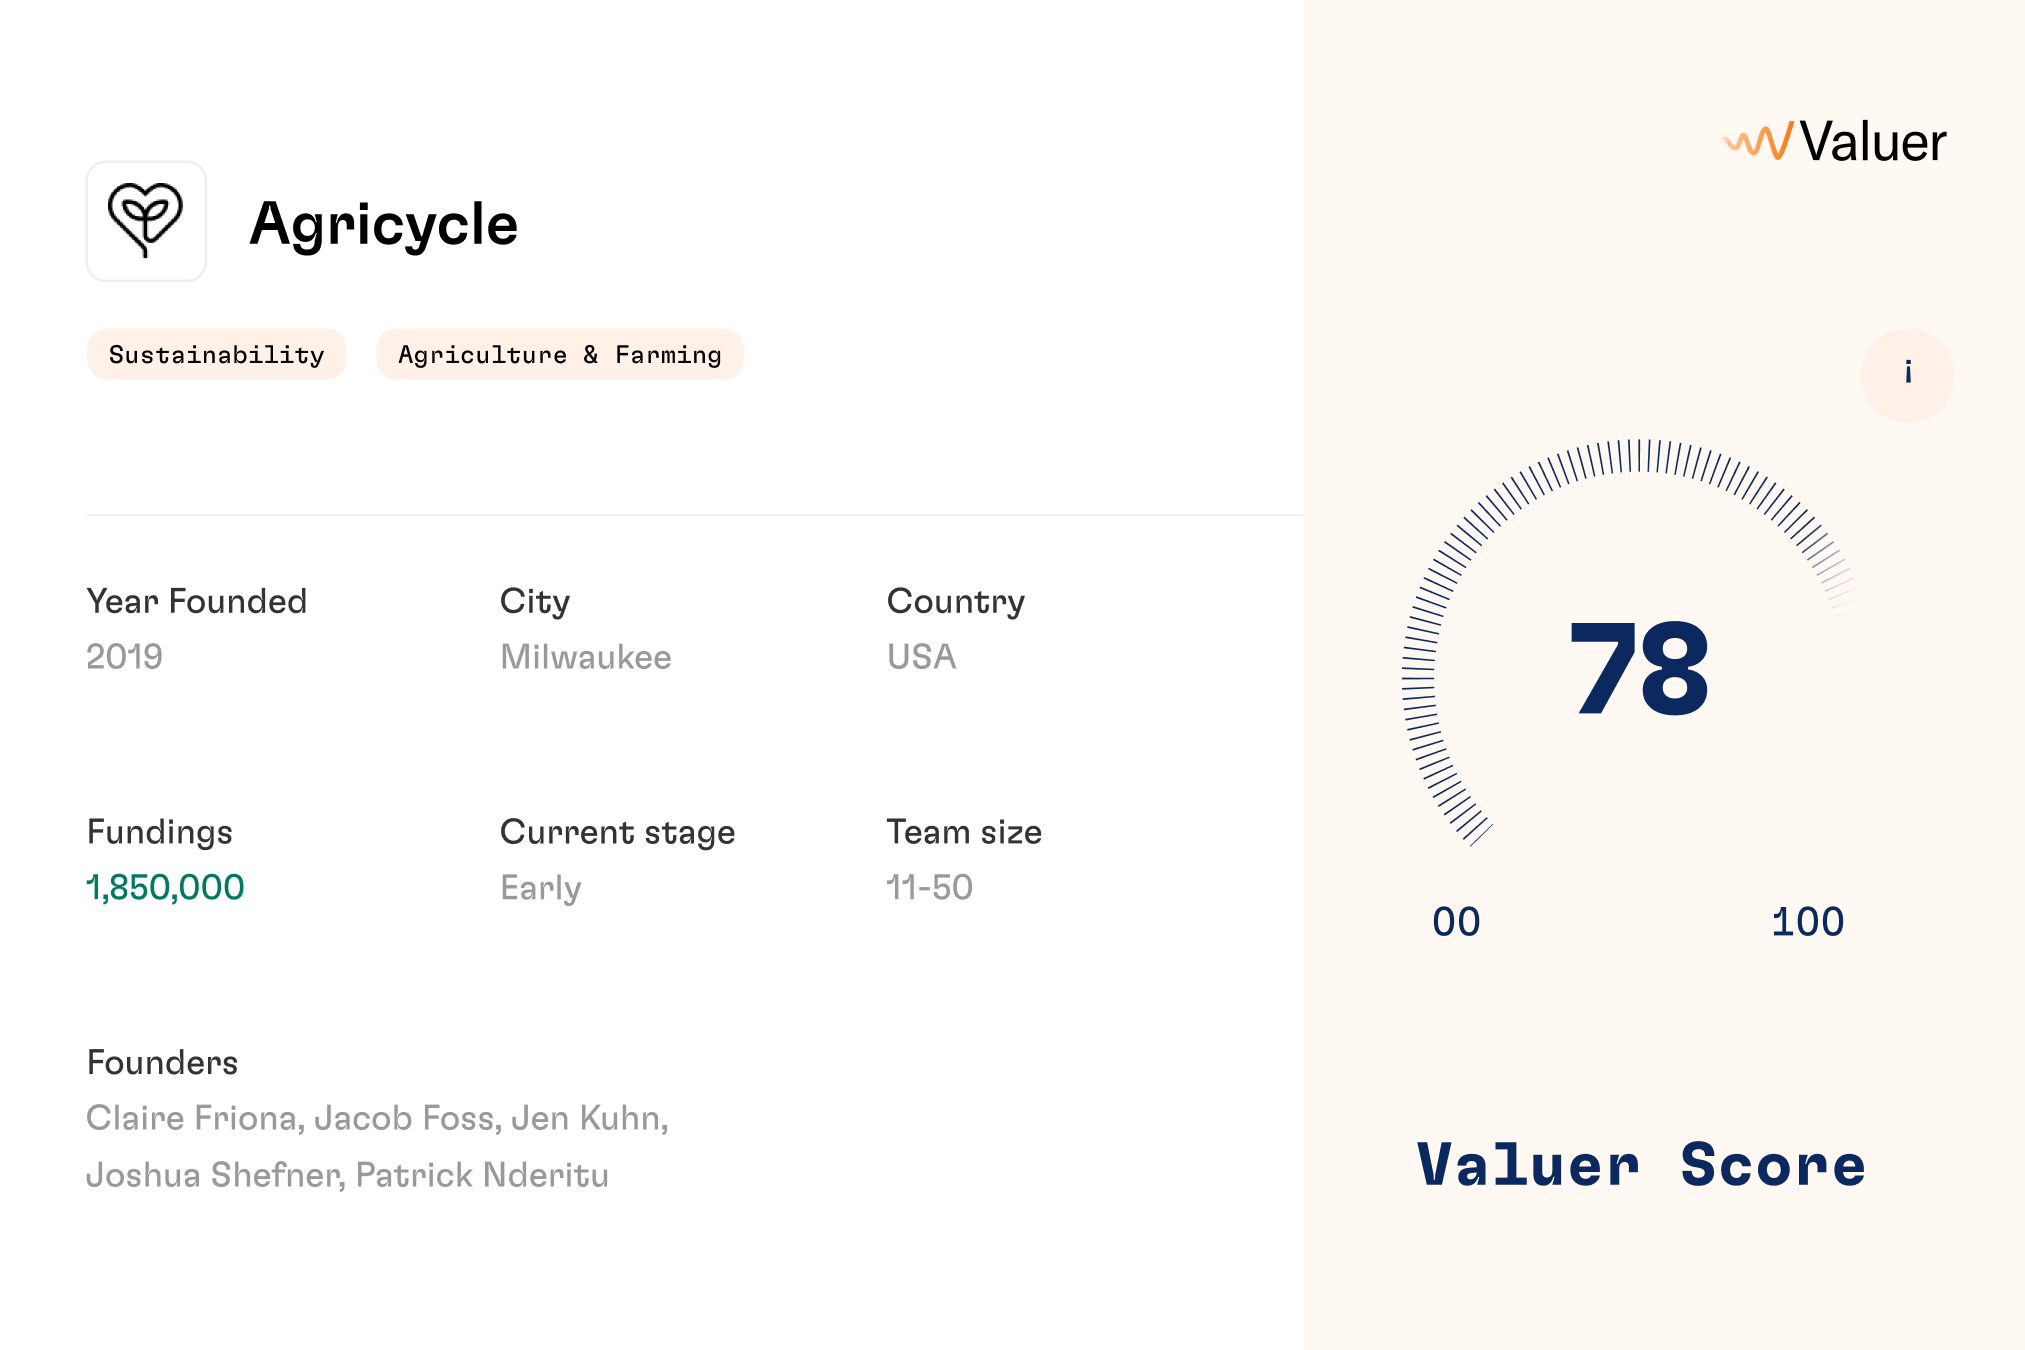The image size is (2025, 1350).
Task: Click the founder name Patrick Nderitu
Action: coord(482,1175)
